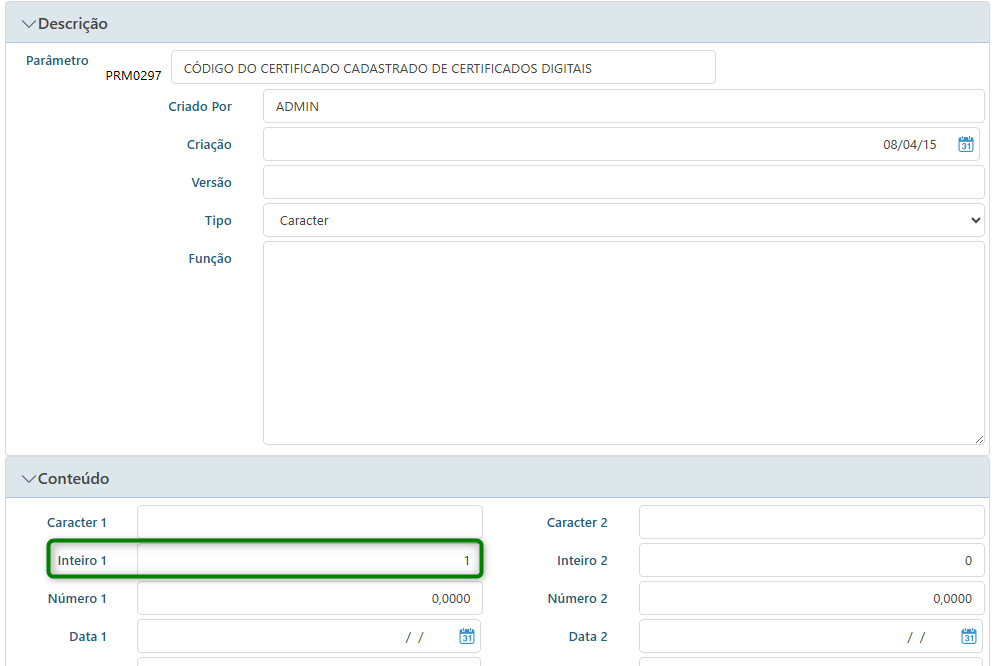
Task: Select the Inteiro 2 value field
Action: tap(811, 561)
